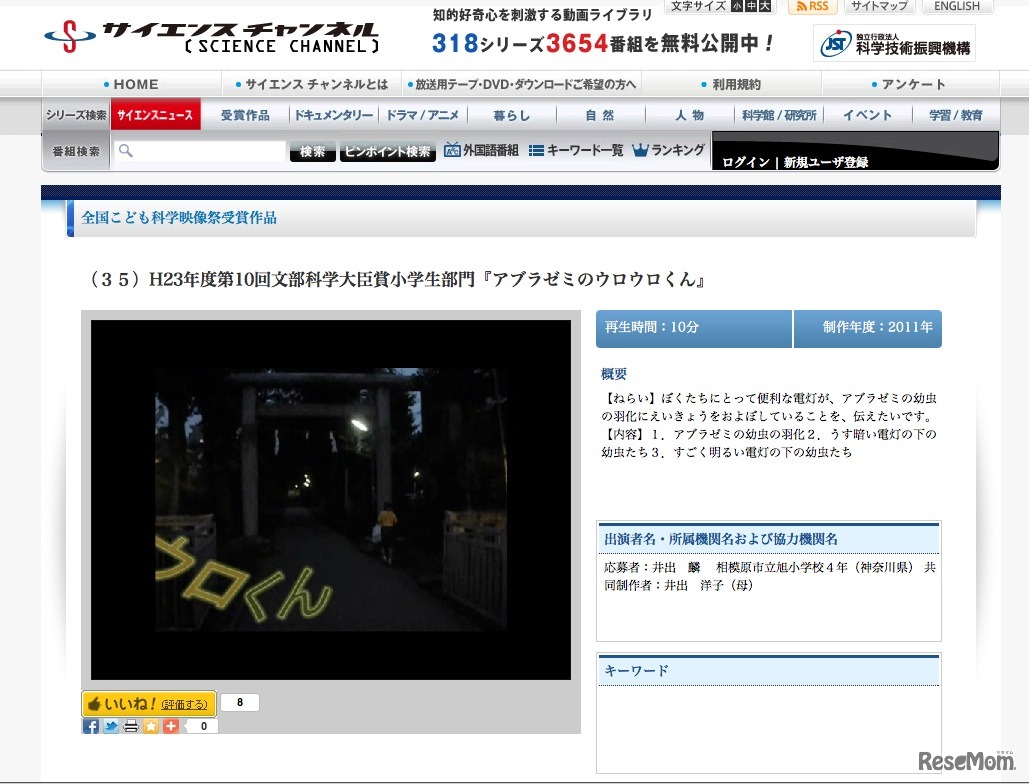
Task: Select ドラマ/アニメ tab
Action: (x=423, y=115)
